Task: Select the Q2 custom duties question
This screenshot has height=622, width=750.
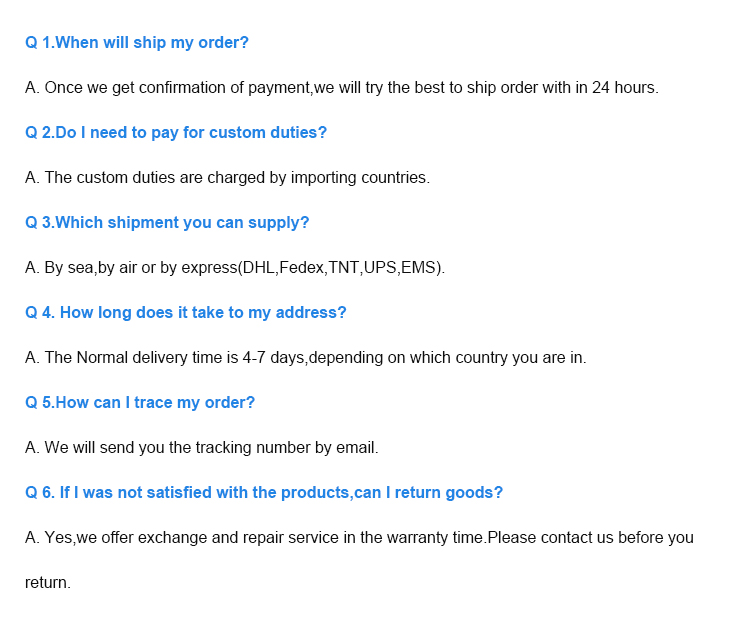Action: point(176,133)
